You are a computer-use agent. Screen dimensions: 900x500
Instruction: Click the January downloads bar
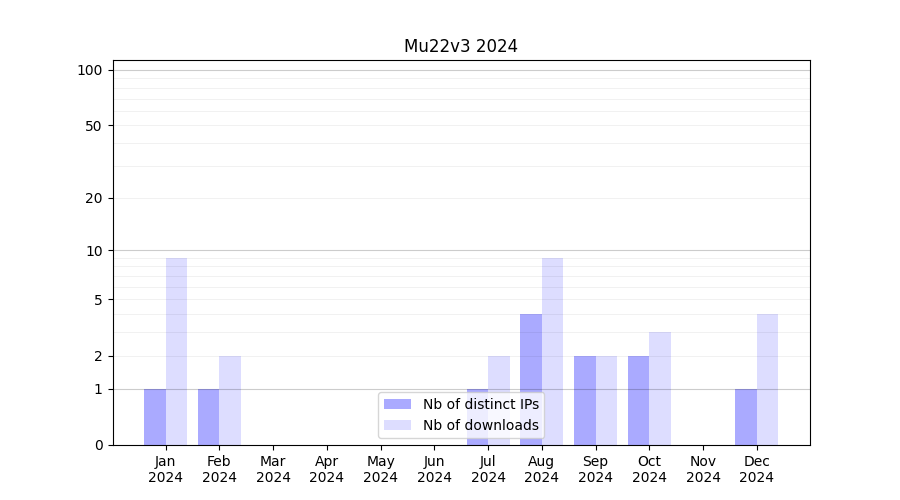pyautogui.click(x=176, y=351)
